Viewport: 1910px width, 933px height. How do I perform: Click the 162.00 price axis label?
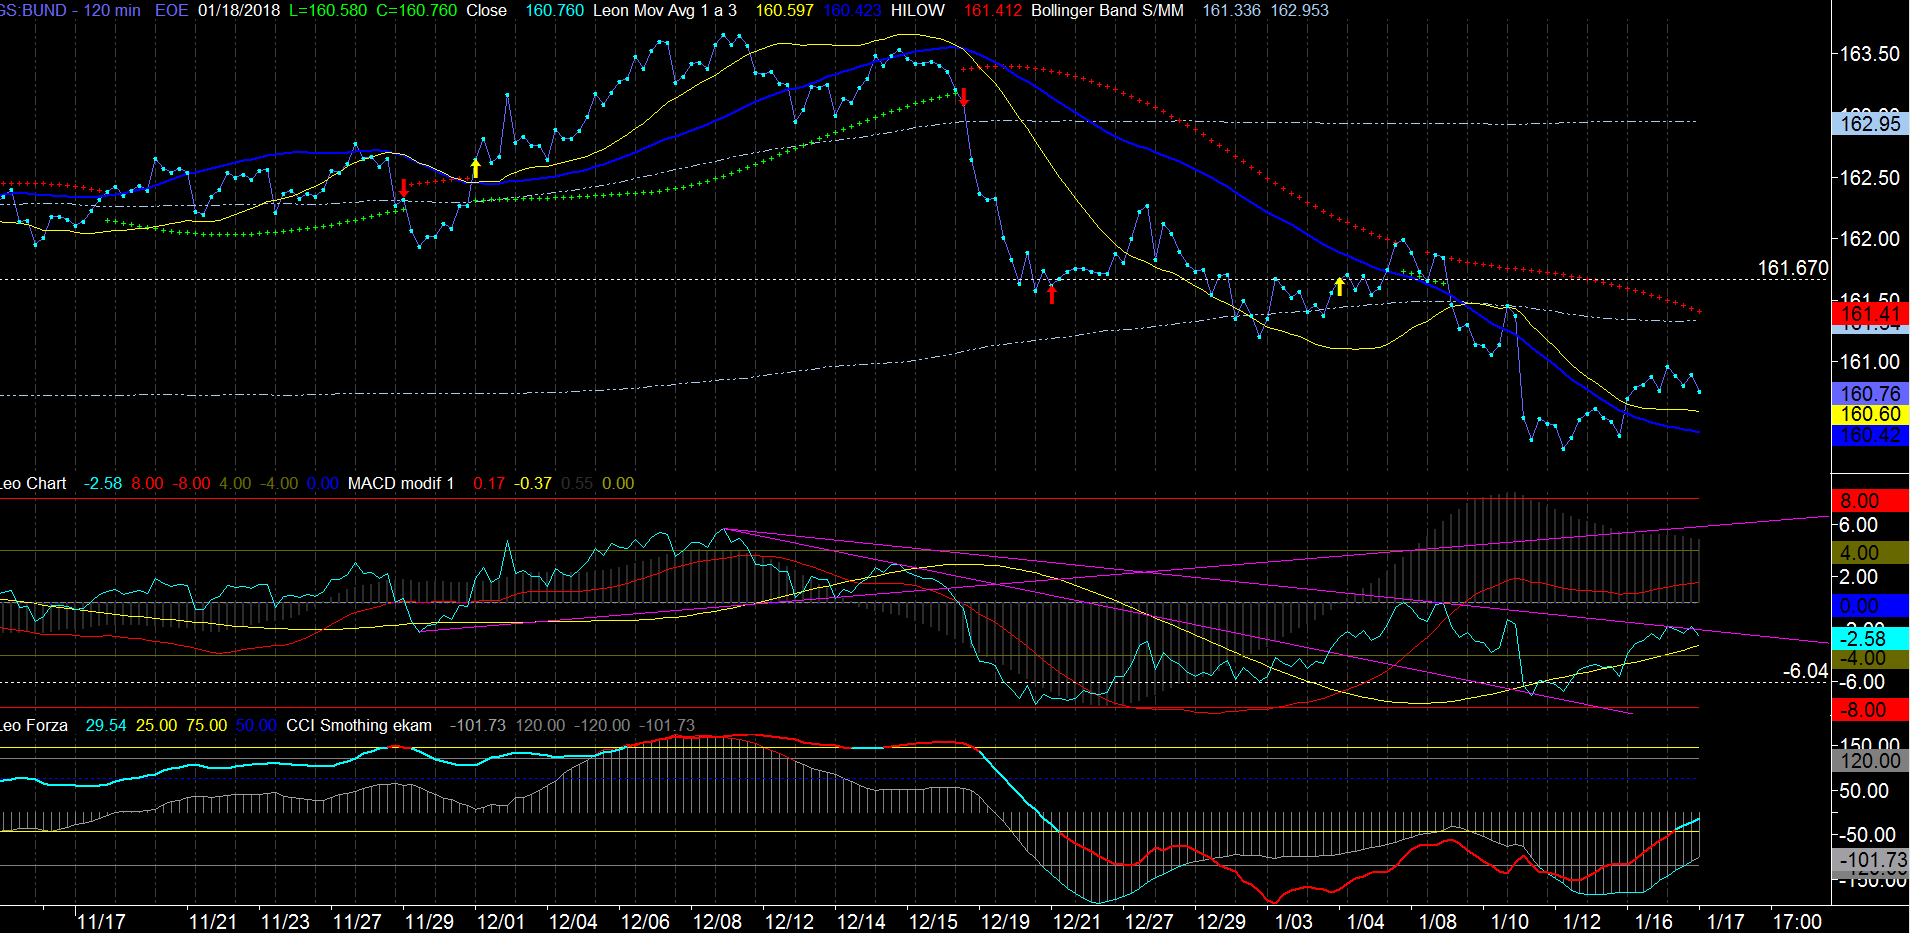[1870, 239]
